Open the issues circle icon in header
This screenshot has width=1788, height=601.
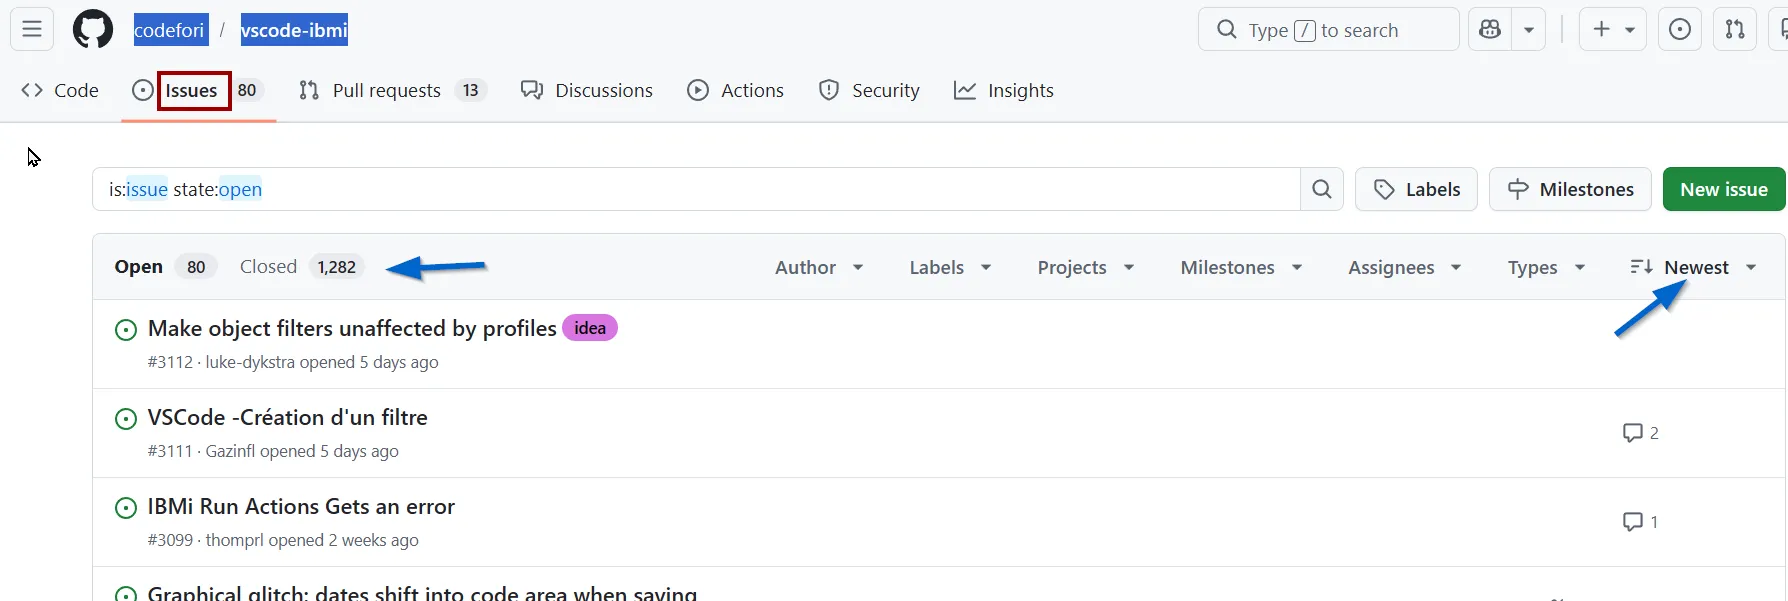pyautogui.click(x=1680, y=30)
